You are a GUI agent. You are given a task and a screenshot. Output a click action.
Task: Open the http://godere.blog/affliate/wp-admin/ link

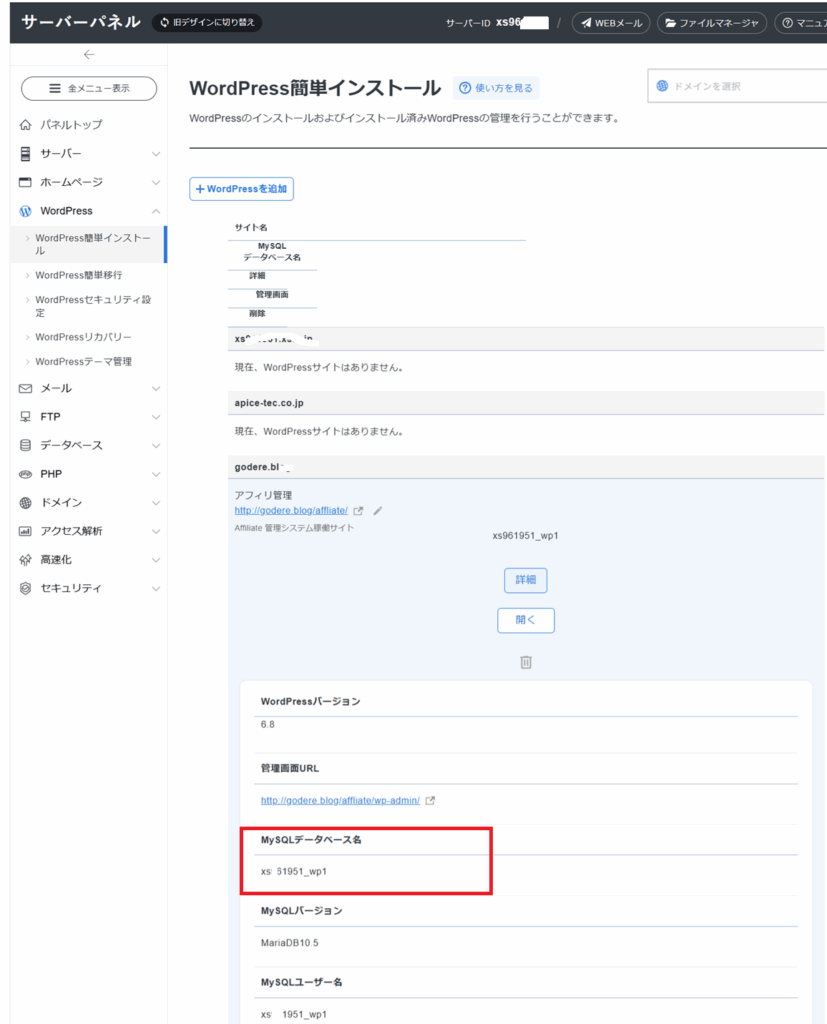click(340, 801)
